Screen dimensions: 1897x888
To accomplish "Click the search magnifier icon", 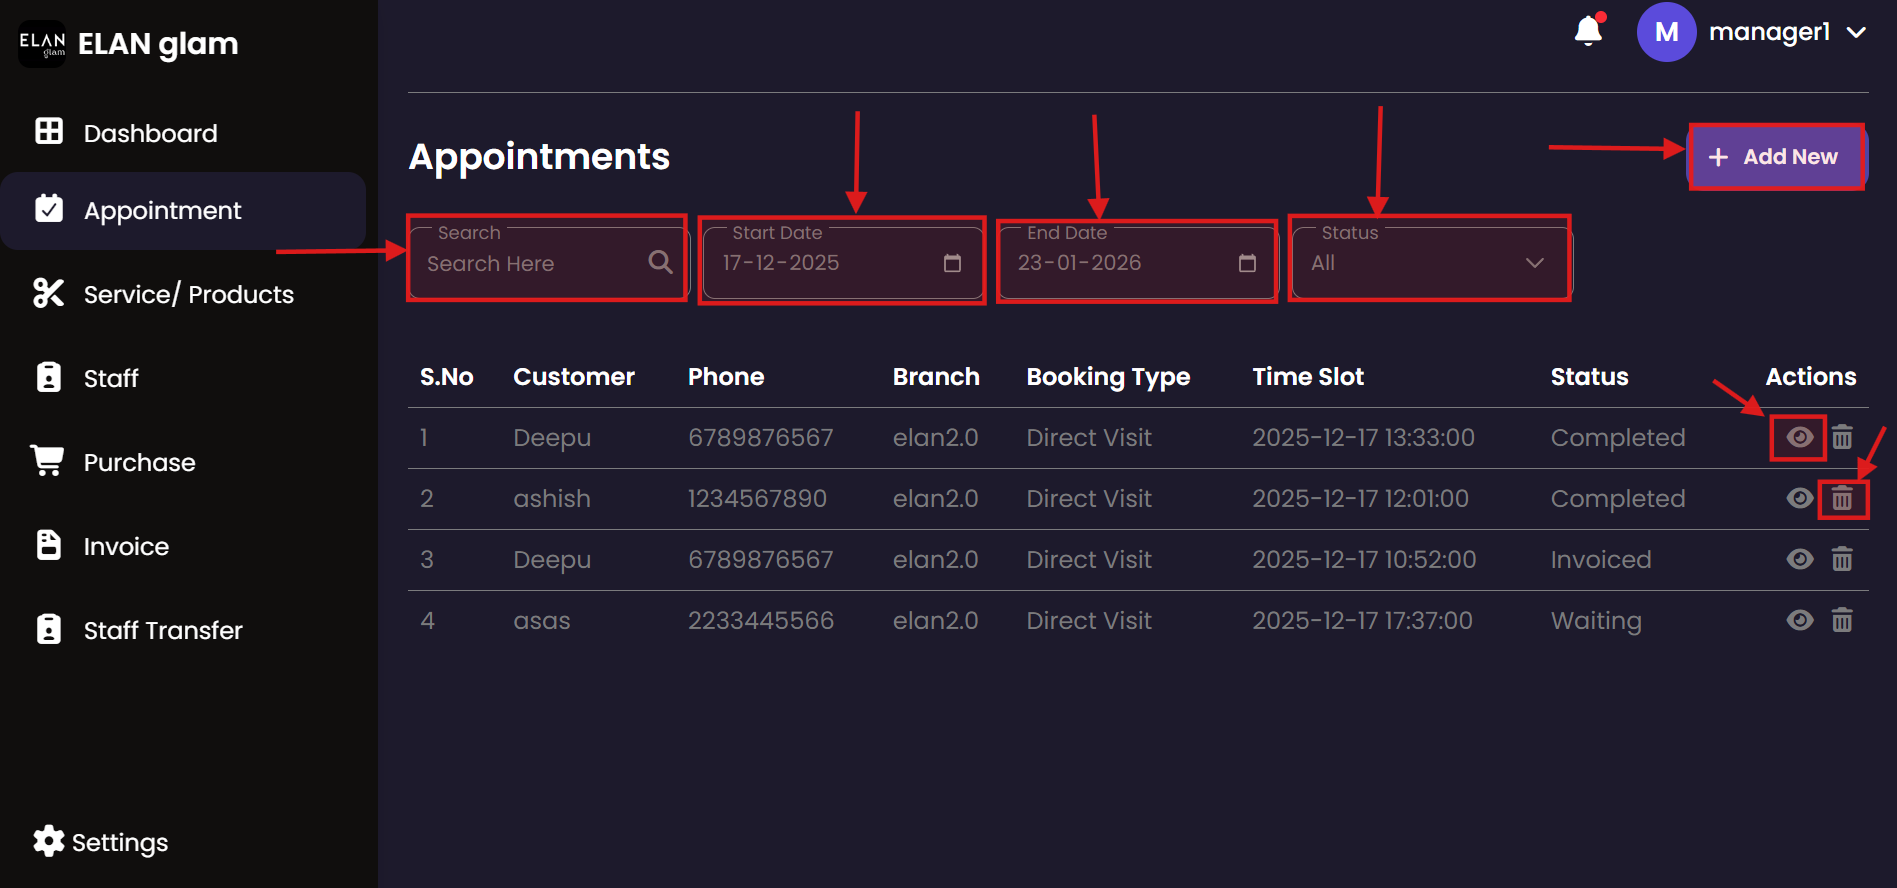I will pyautogui.click(x=660, y=262).
